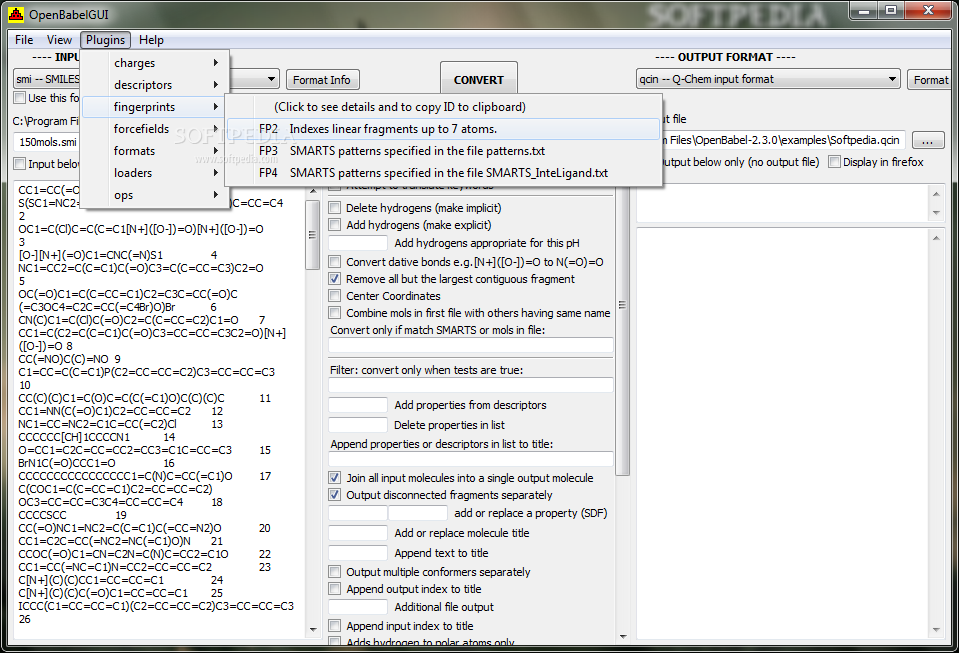Expand the charges submenu
The height and width of the screenshot is (653, 959).
[155, 63]
